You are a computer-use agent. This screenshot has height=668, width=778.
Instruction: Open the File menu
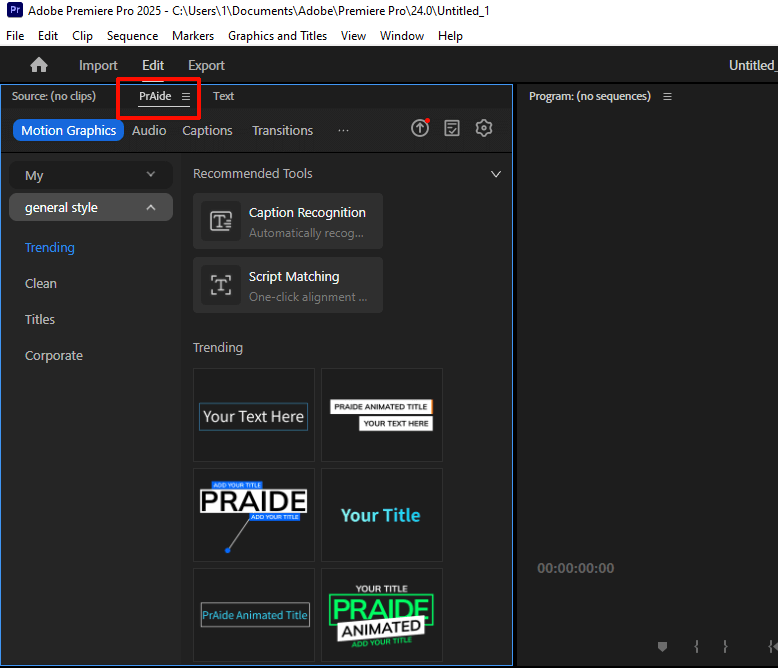pos(15,36)
